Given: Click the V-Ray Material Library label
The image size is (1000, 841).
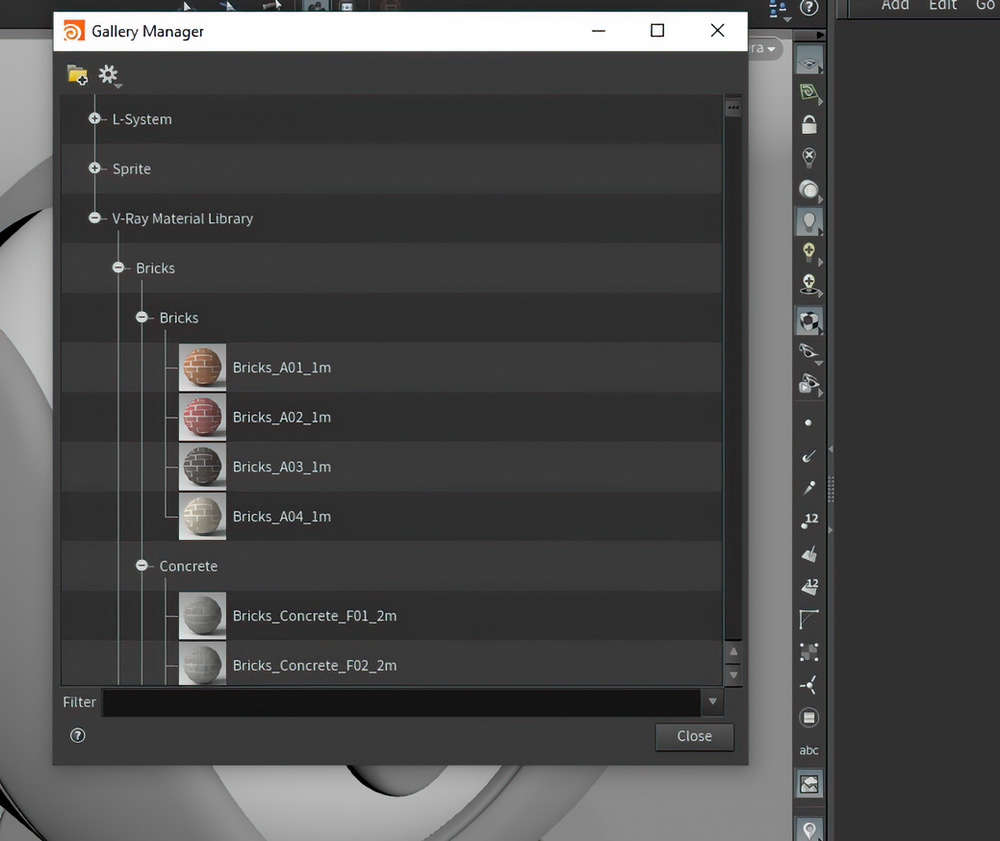Looking at the screenshot, I should click(182, 219).
